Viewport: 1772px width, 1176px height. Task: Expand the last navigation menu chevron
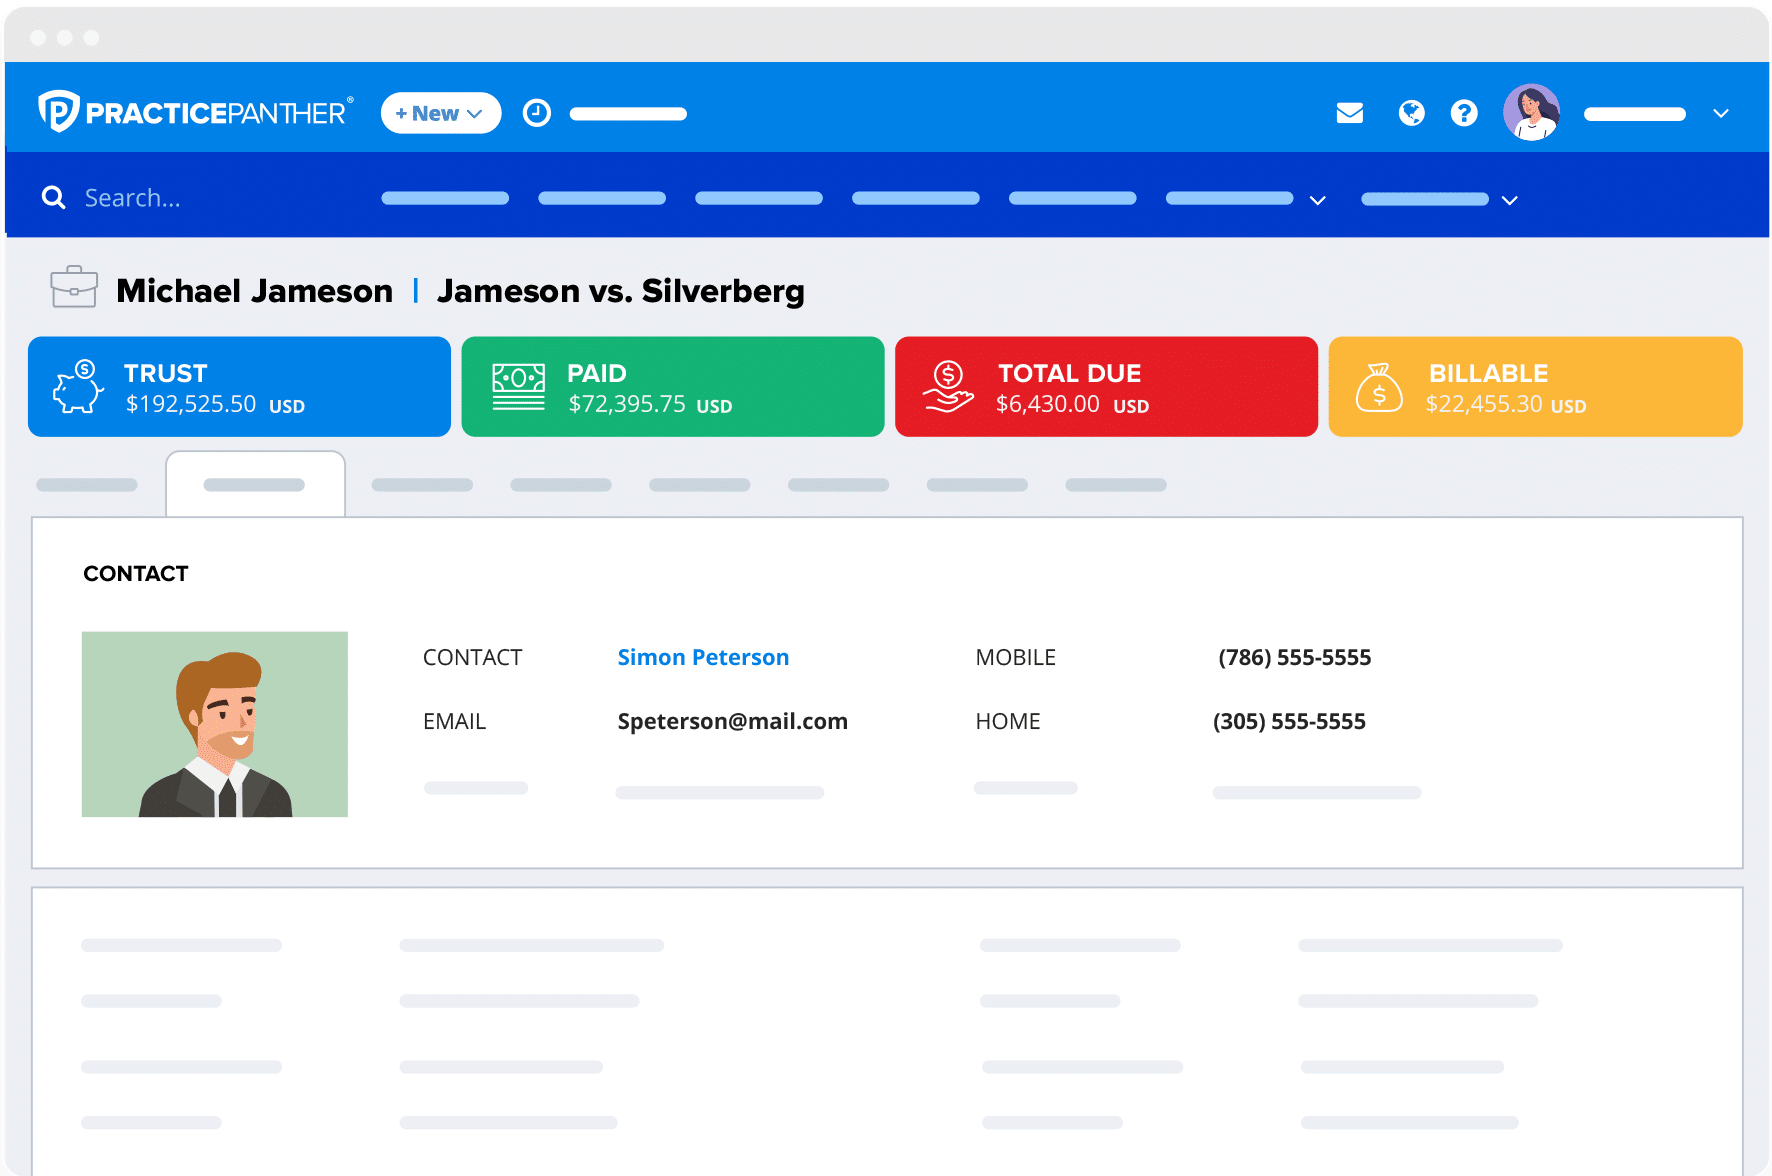pyautogui.click(x=1510, y=200)
